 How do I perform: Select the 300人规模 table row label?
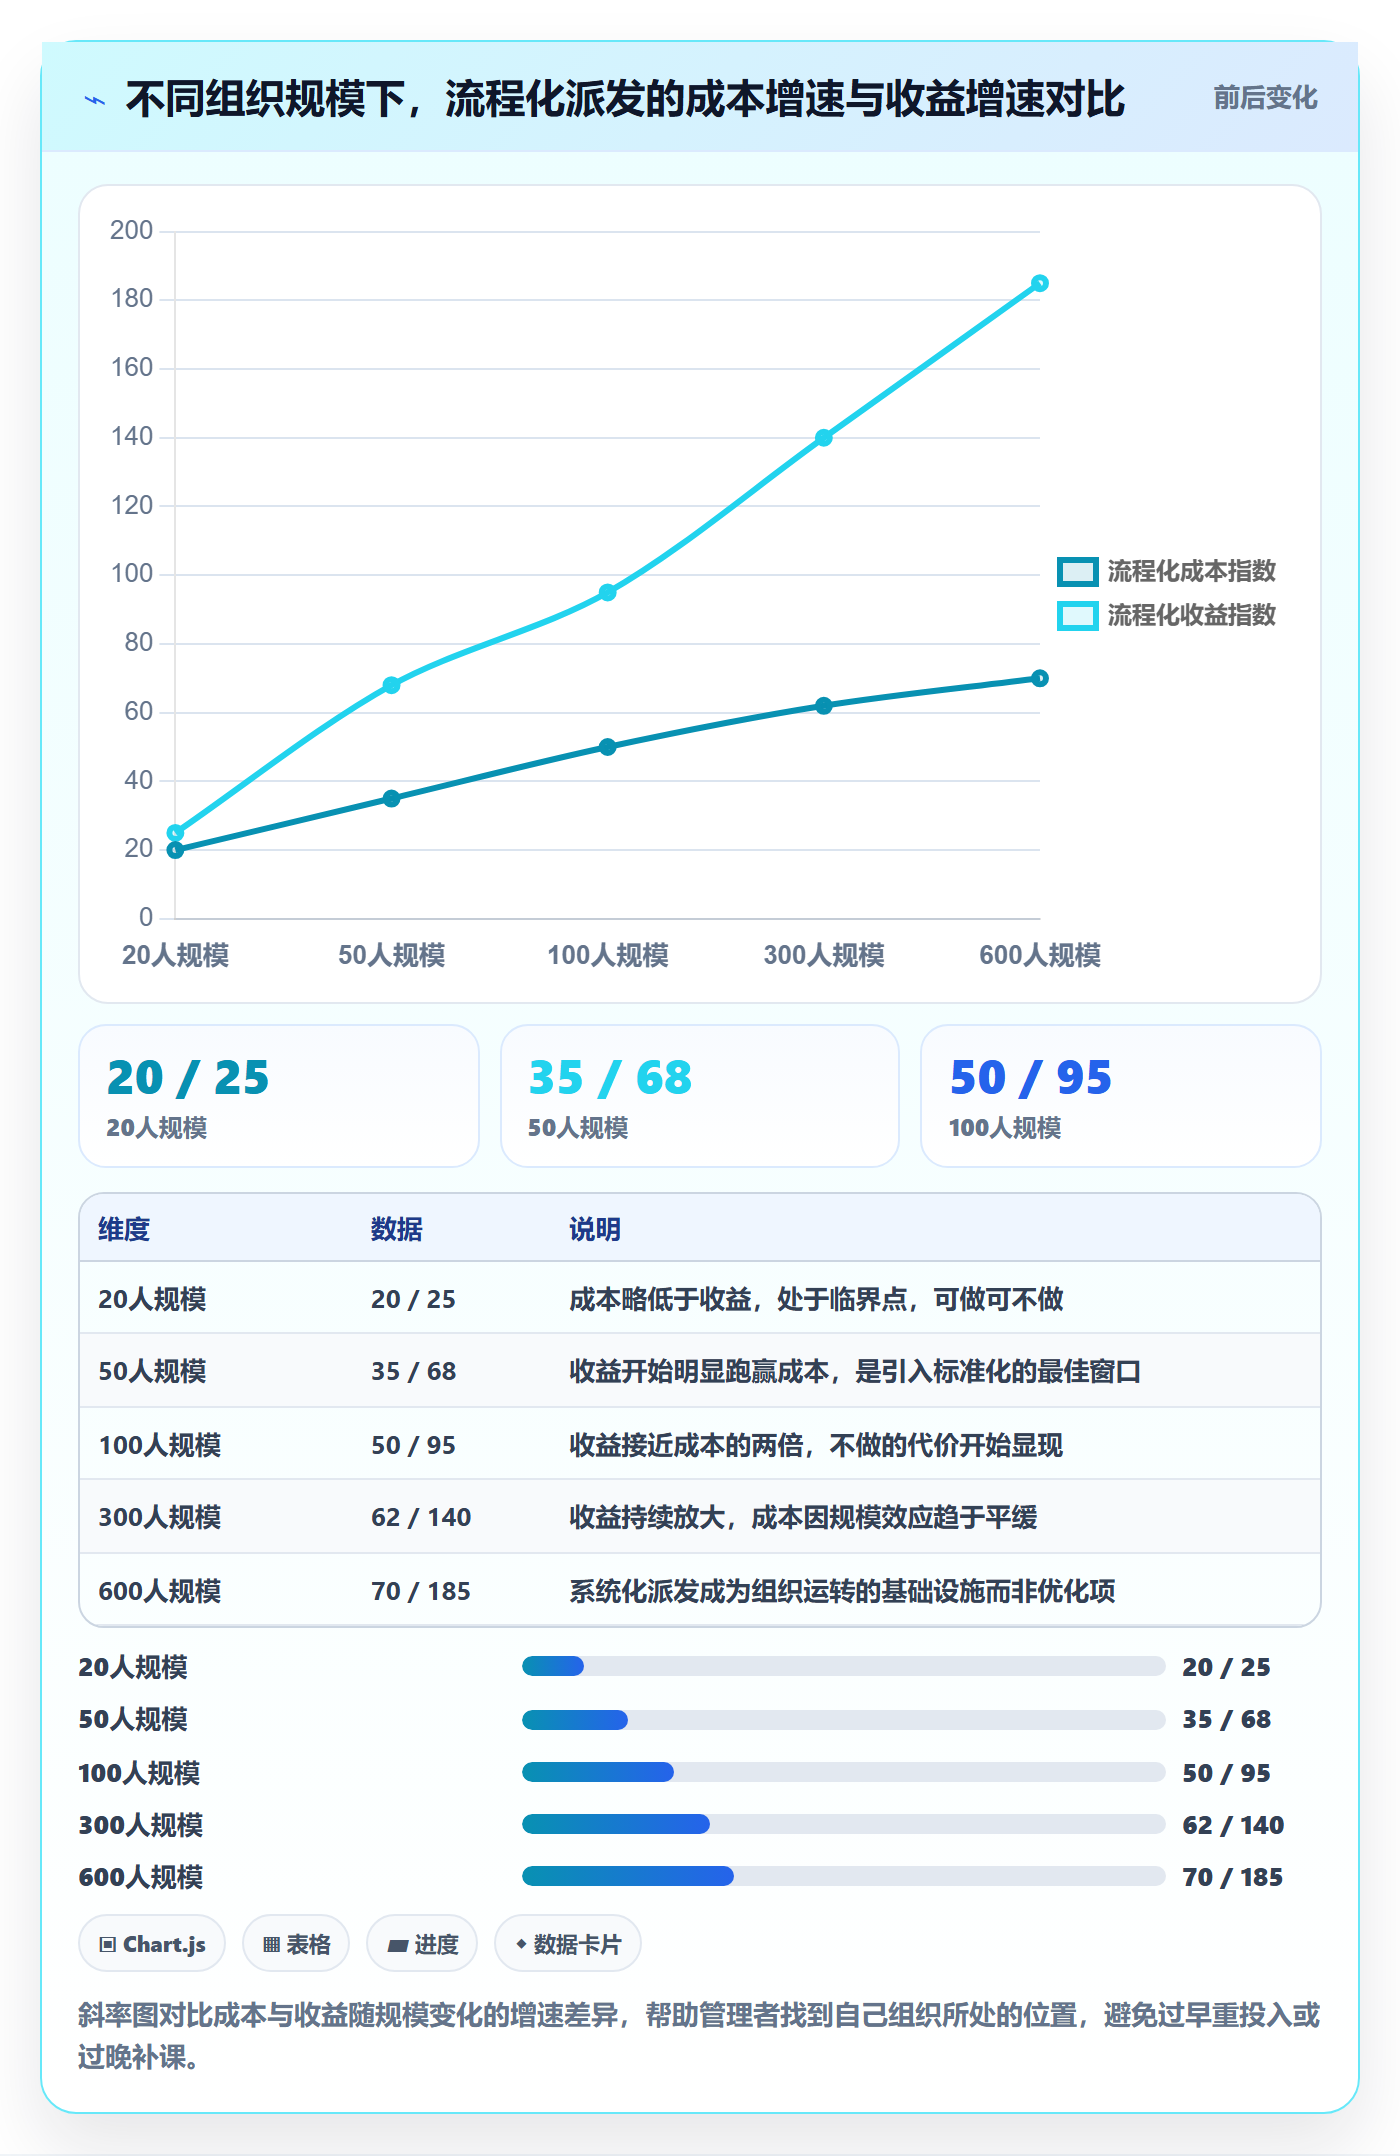click(159, 1517)
